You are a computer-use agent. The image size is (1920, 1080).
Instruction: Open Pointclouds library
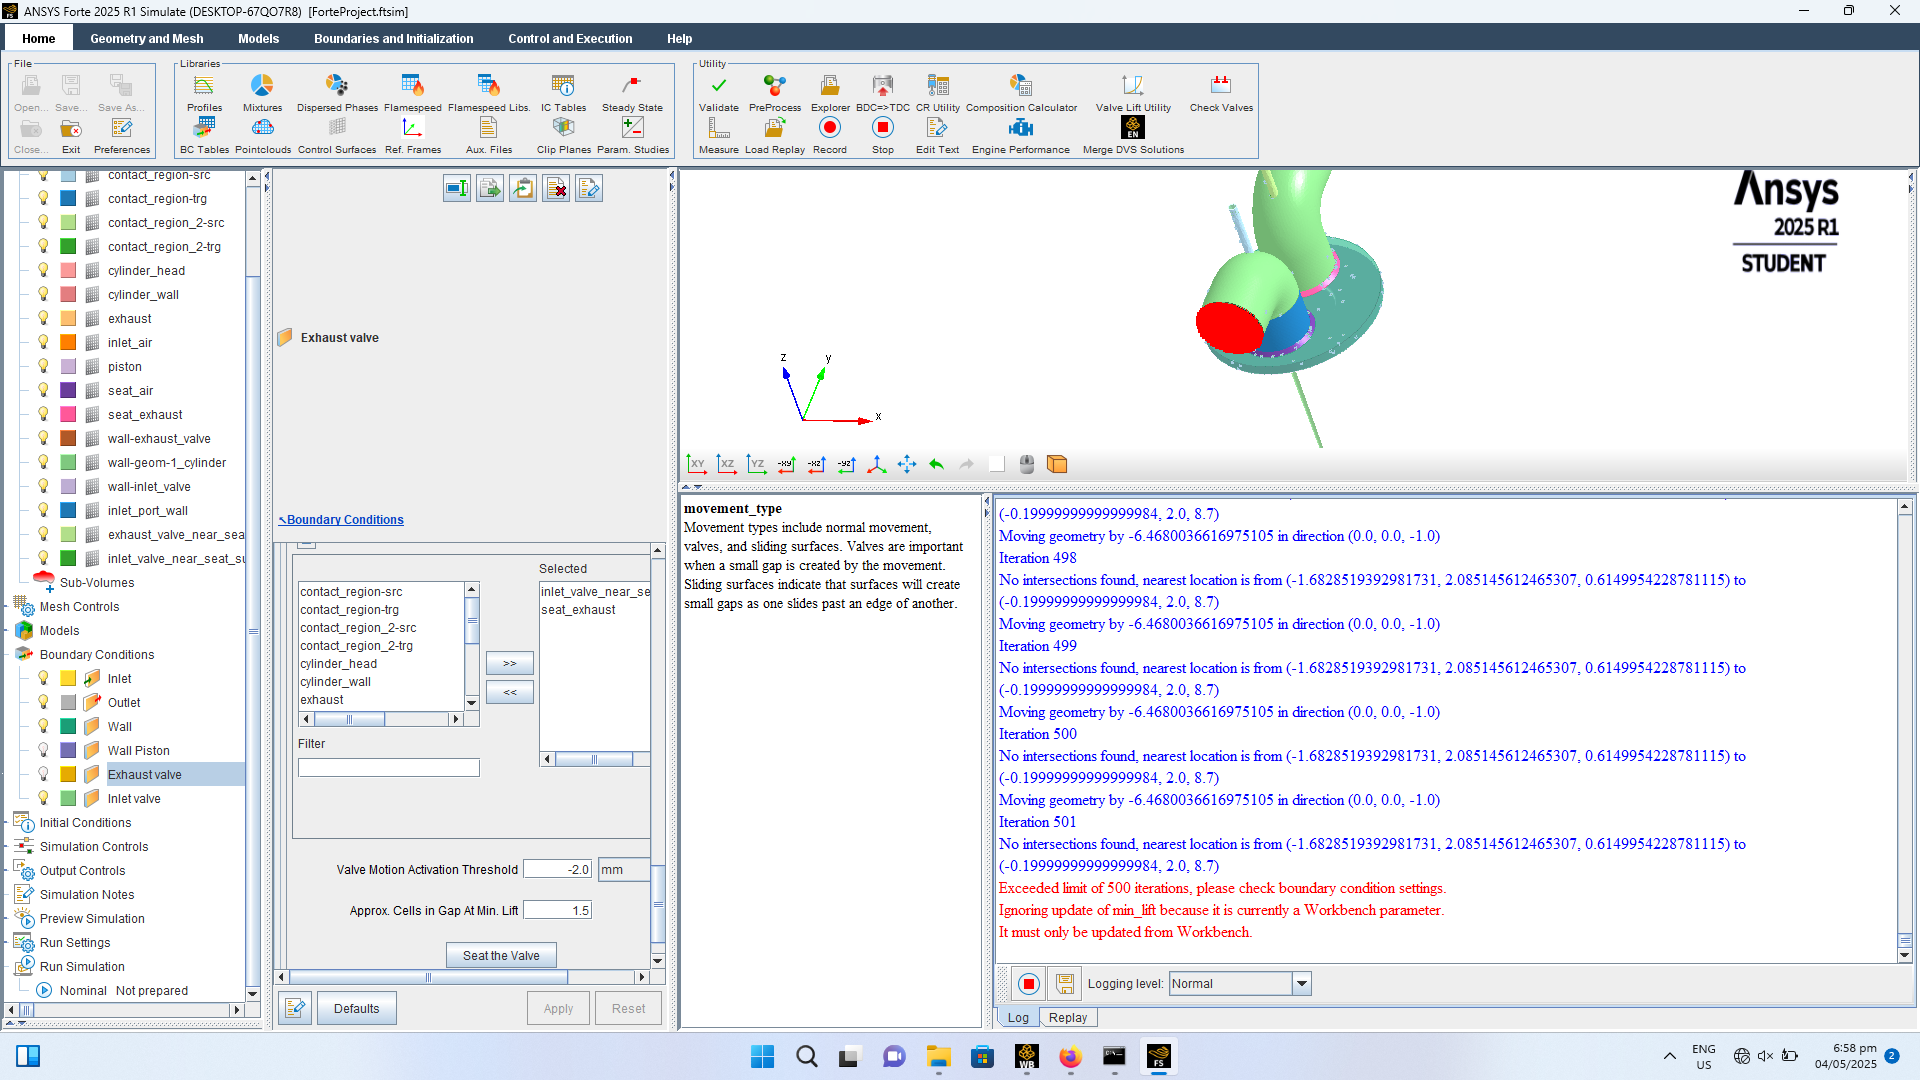click(263, 135)
